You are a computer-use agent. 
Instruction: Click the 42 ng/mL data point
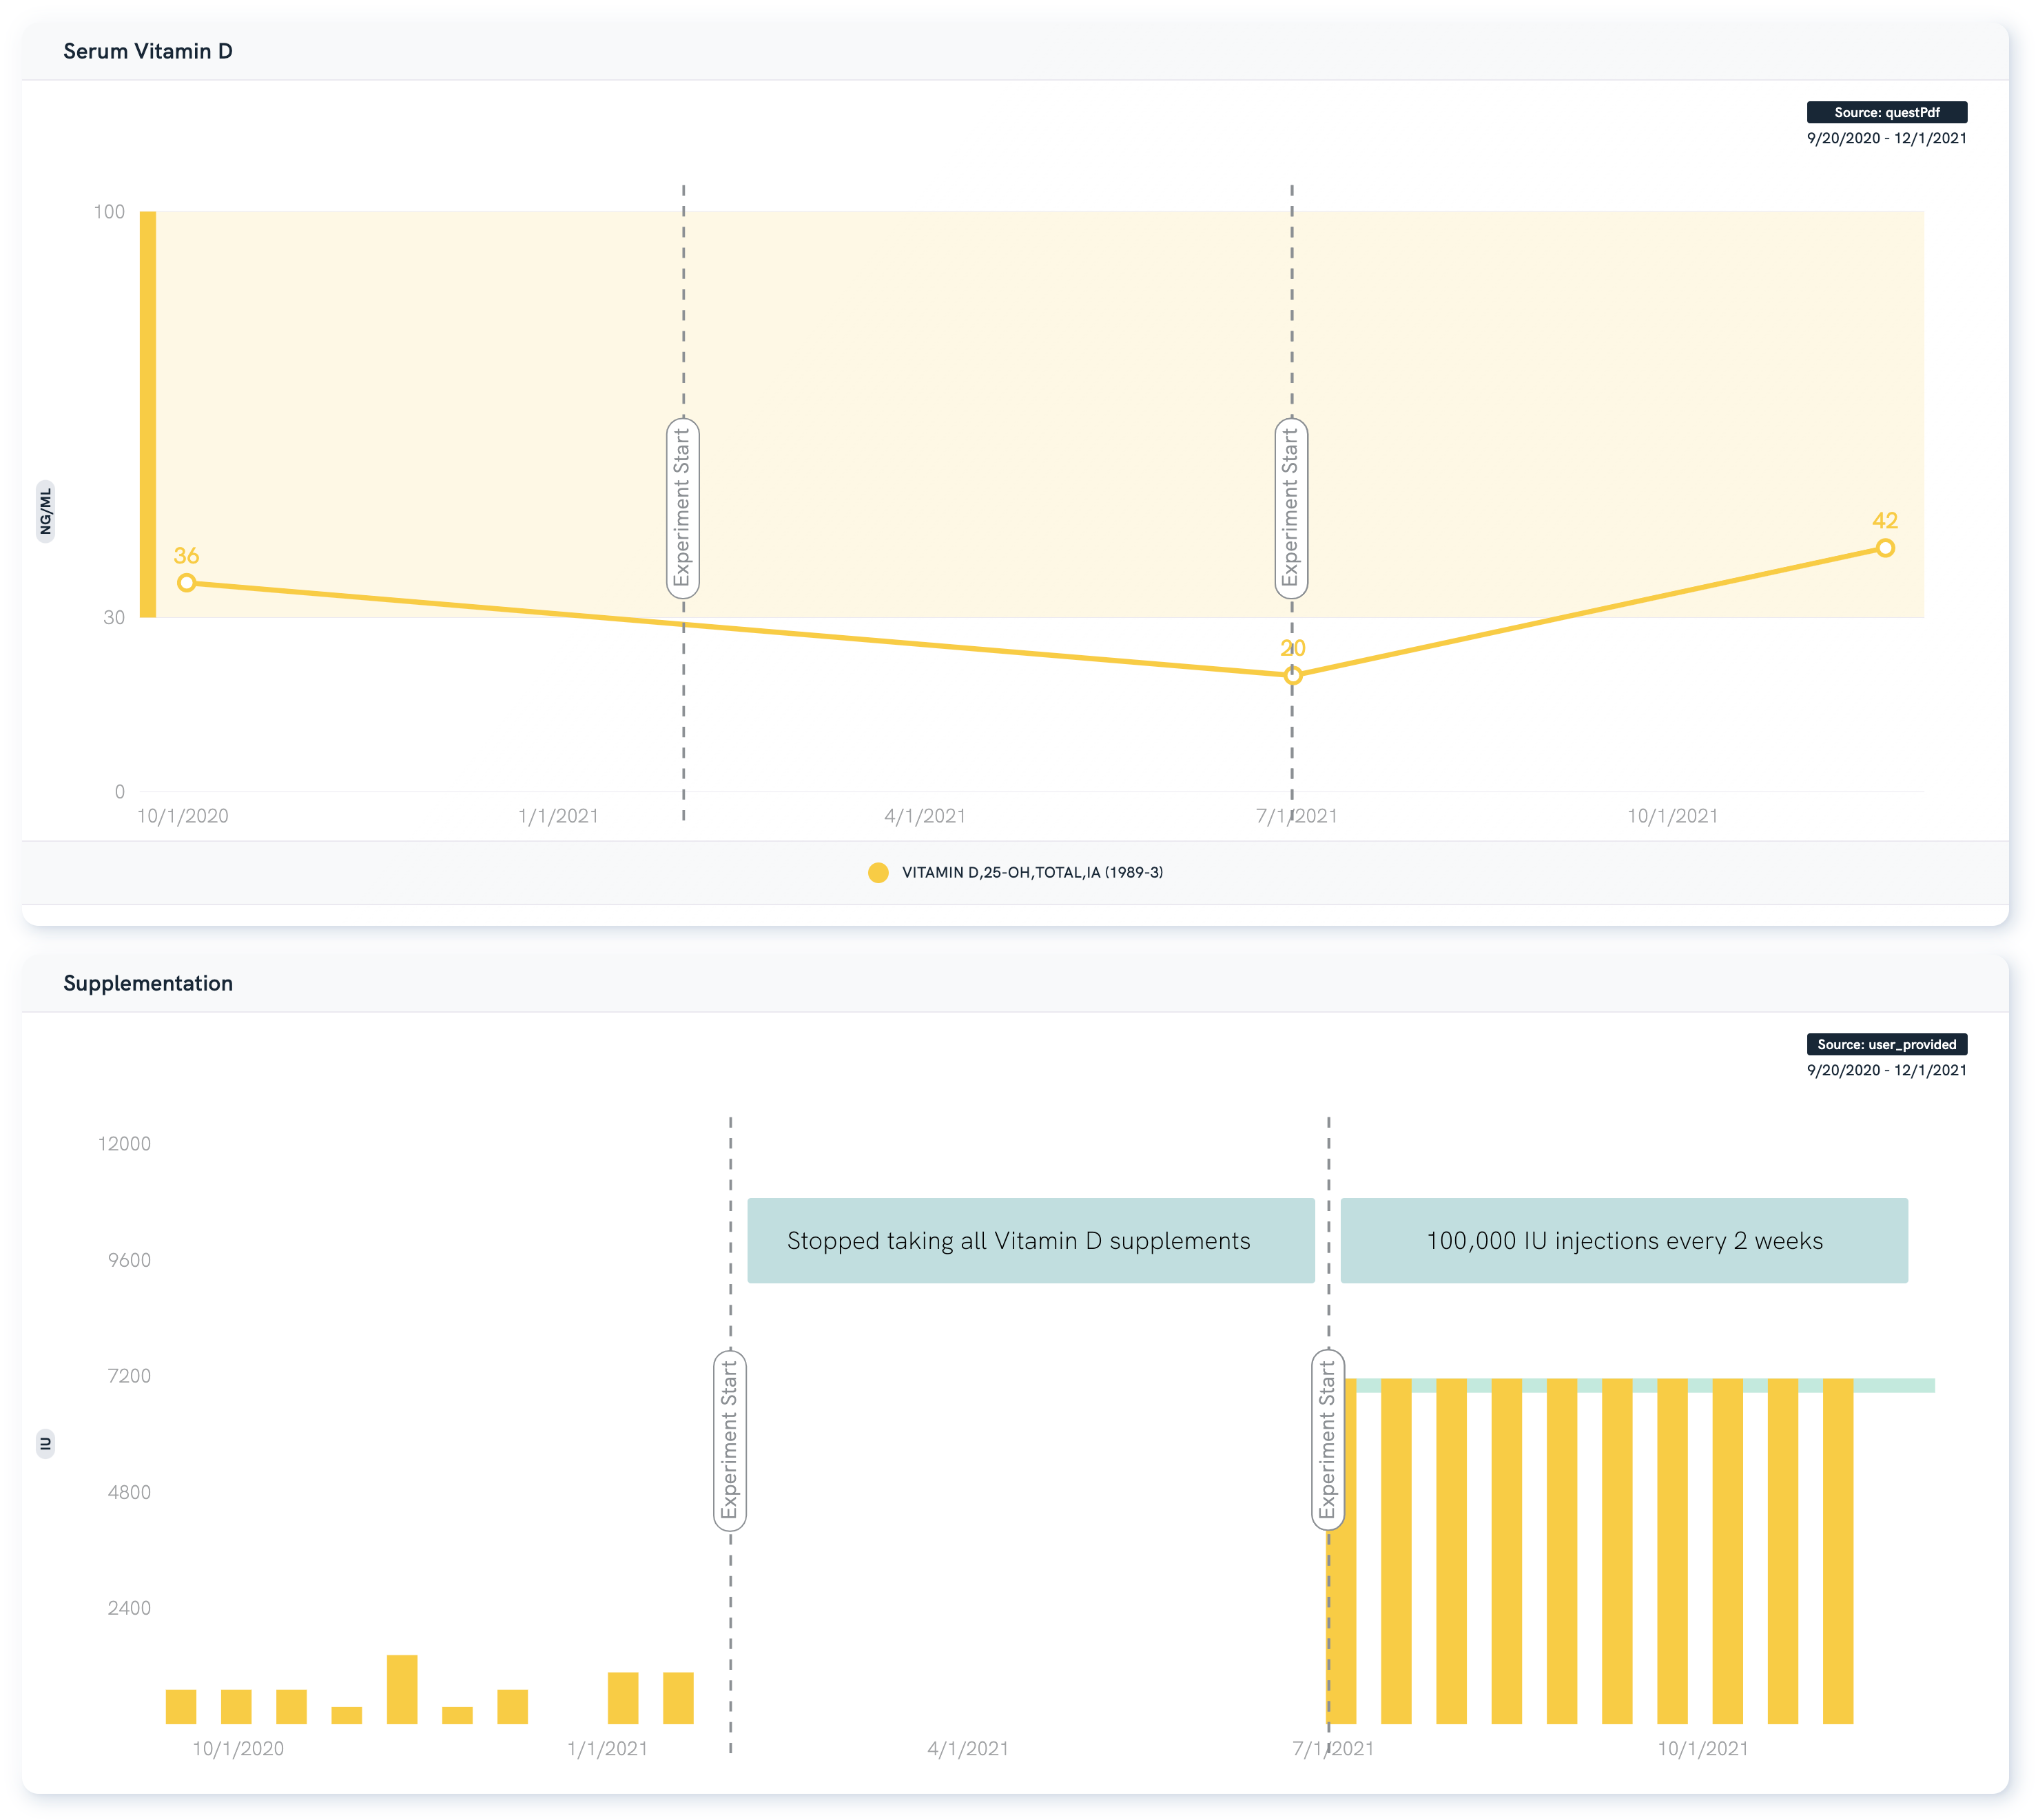(1885, 548)
